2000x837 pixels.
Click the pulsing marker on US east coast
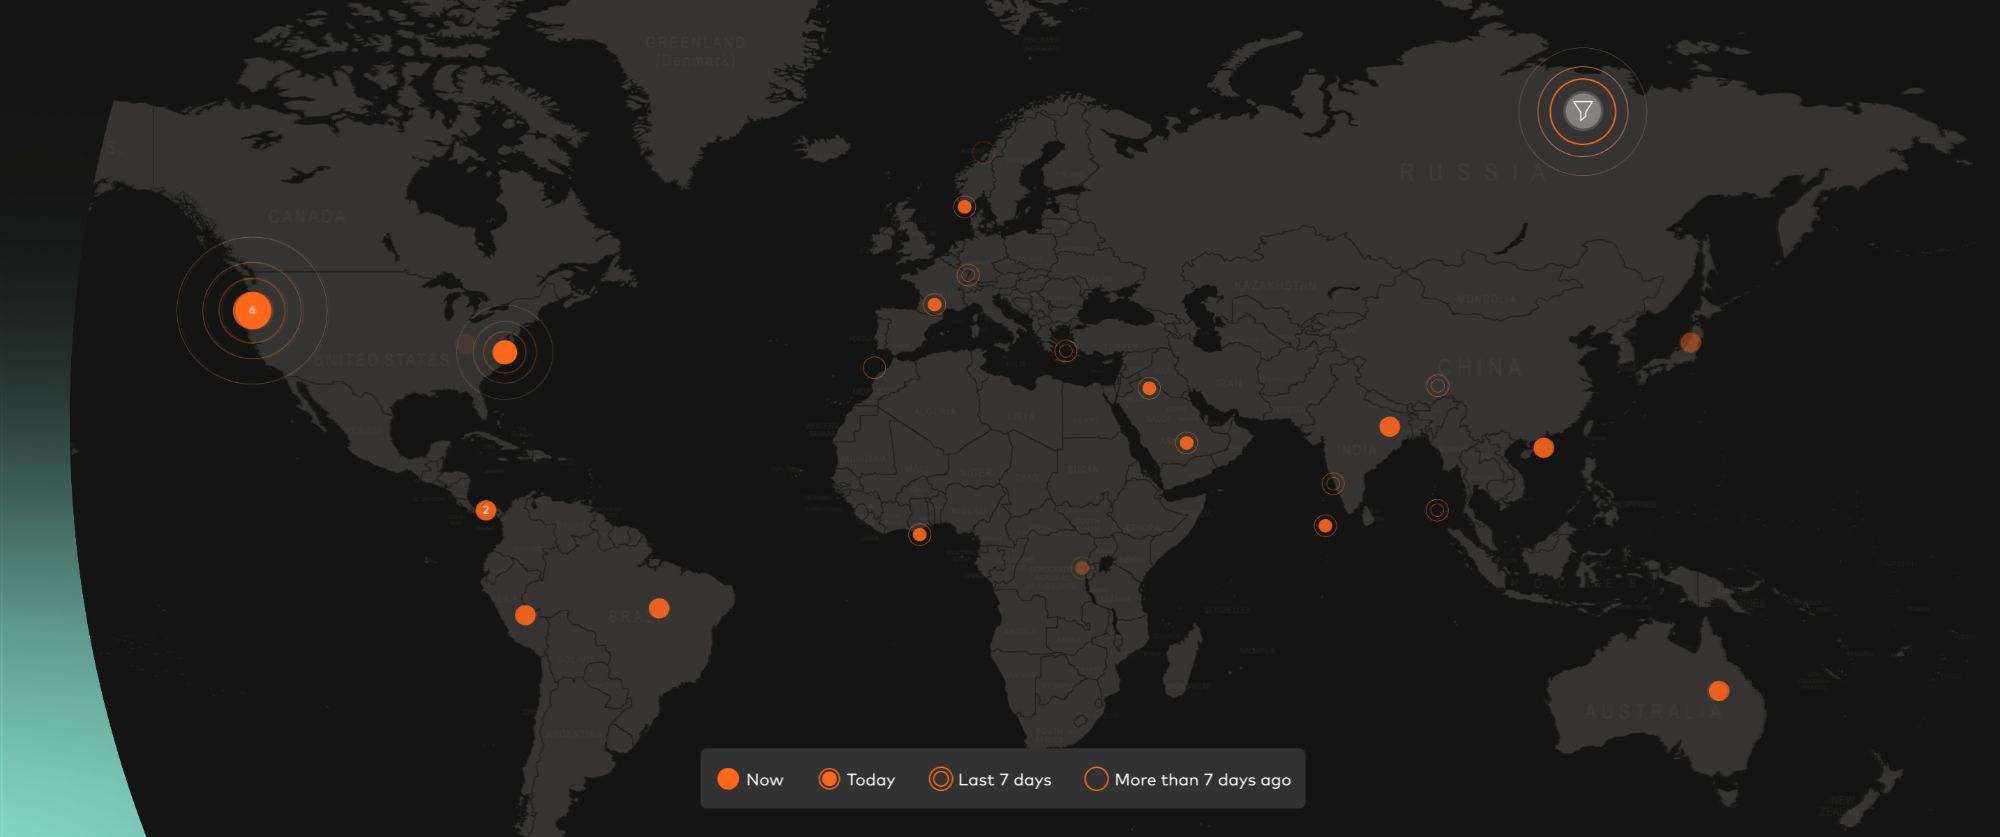[505, 352]
